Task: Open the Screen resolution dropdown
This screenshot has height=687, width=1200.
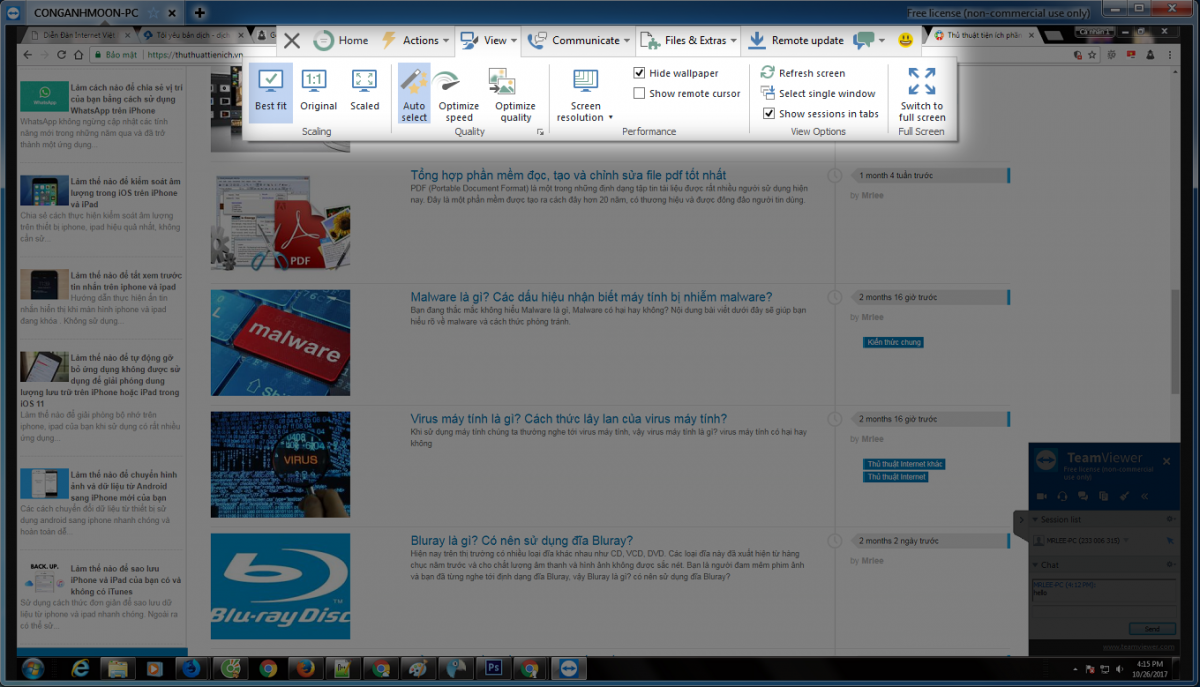Action: click(x=585, y=96)
